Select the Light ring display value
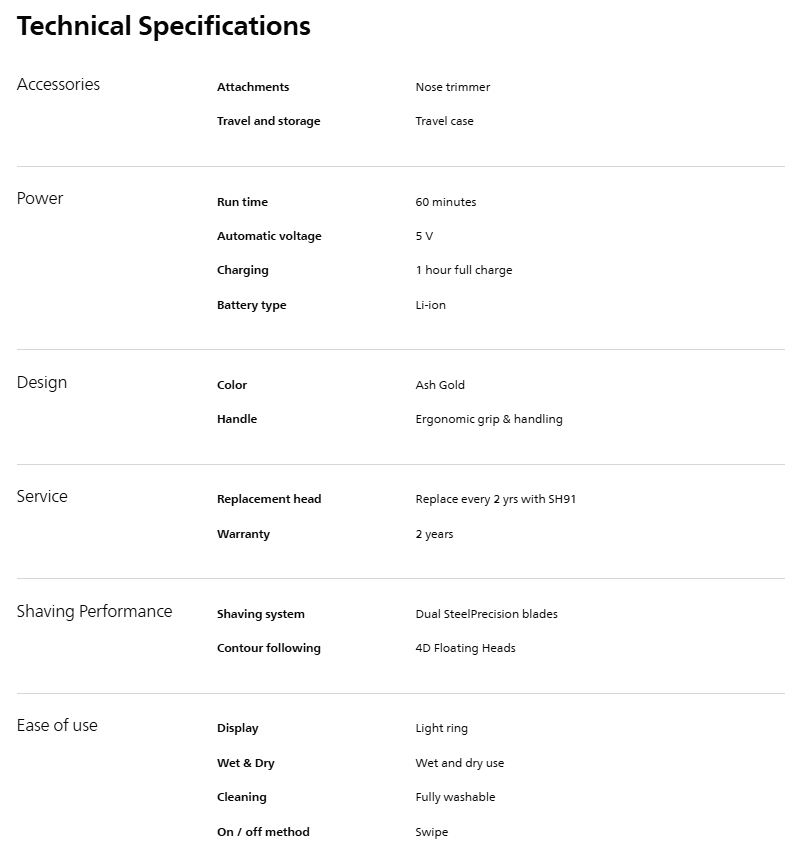 (441, 728)
